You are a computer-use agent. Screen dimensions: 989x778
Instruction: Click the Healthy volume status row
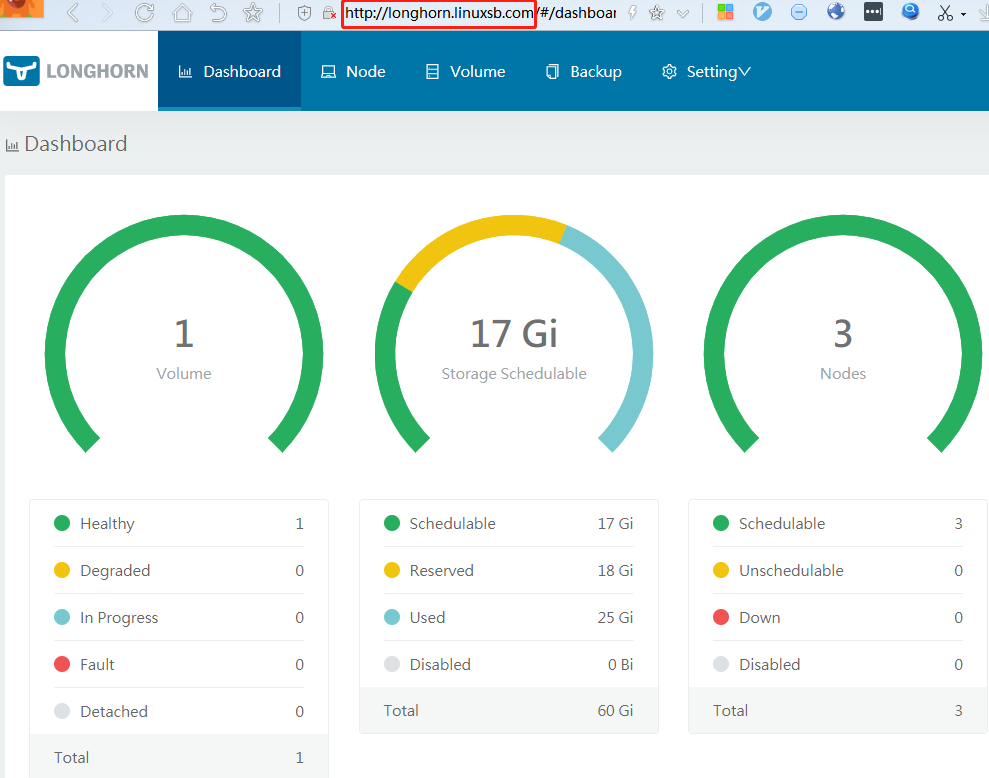pyautogui.click(x=179, y=523)
